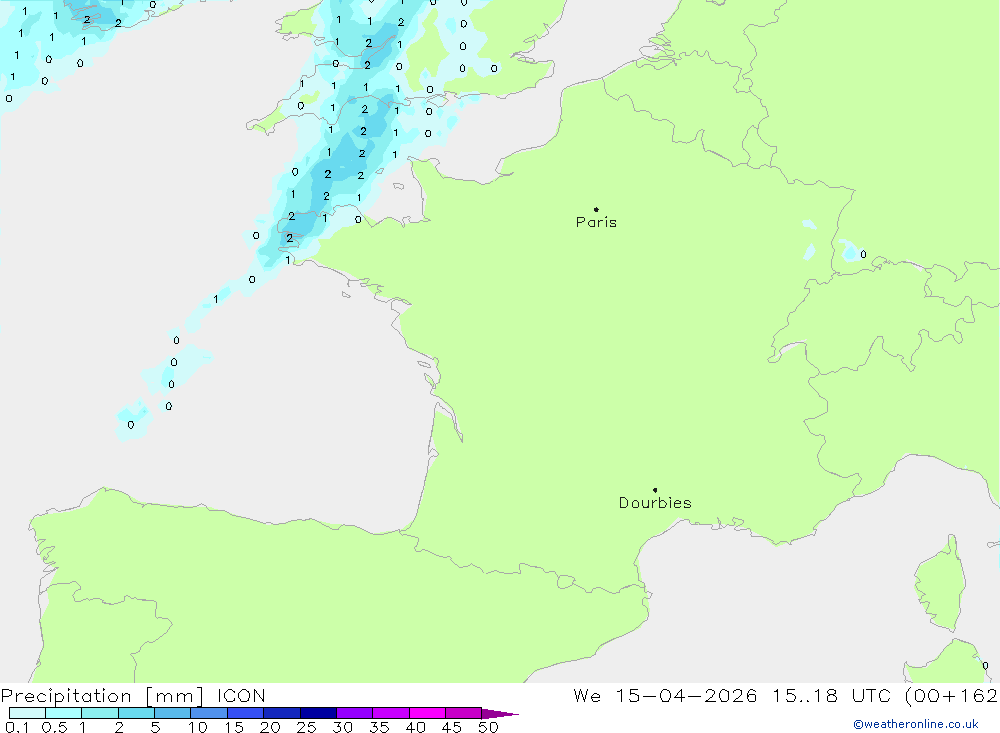The height and width of the screenshot is (733, 1000).
Task: Click the legend value label '0.5'
Action: tap(54, 727)
